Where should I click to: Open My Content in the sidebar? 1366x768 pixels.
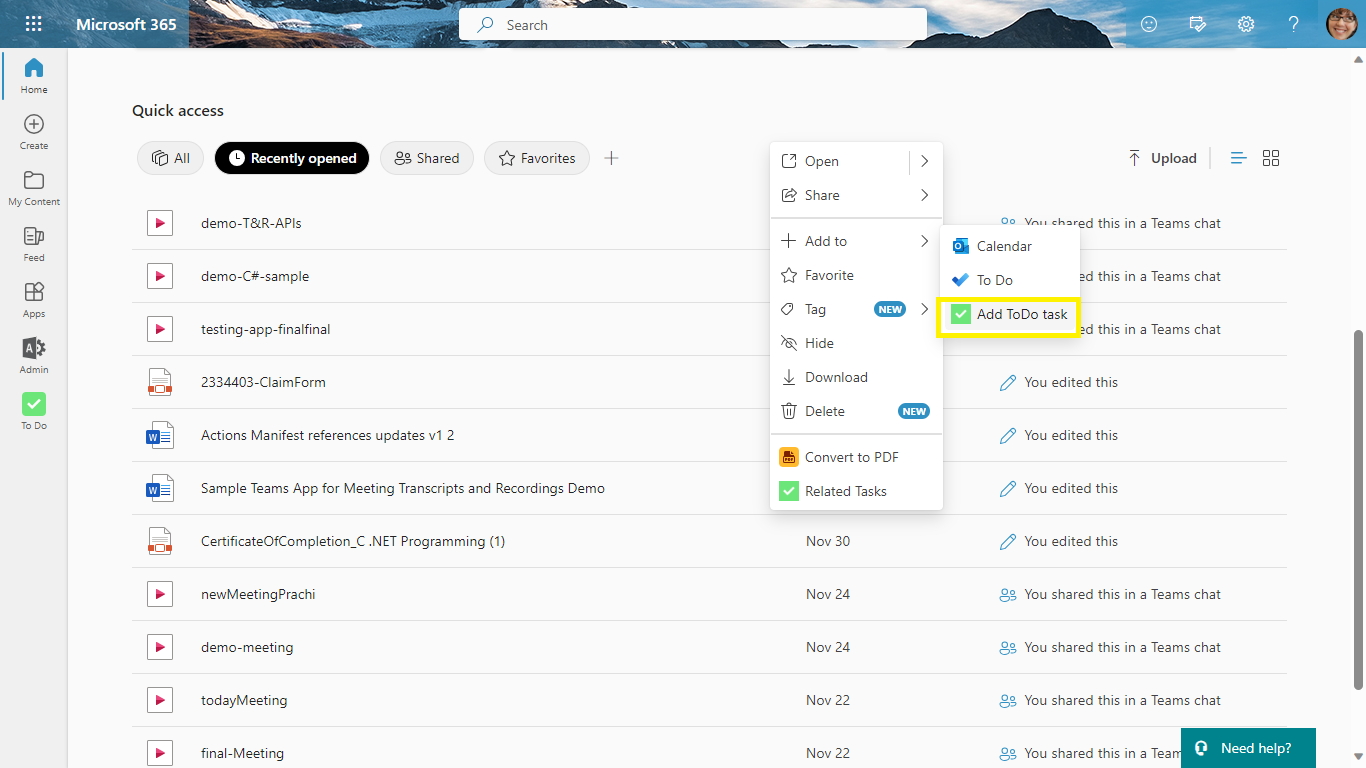click(x=34, y=188)
